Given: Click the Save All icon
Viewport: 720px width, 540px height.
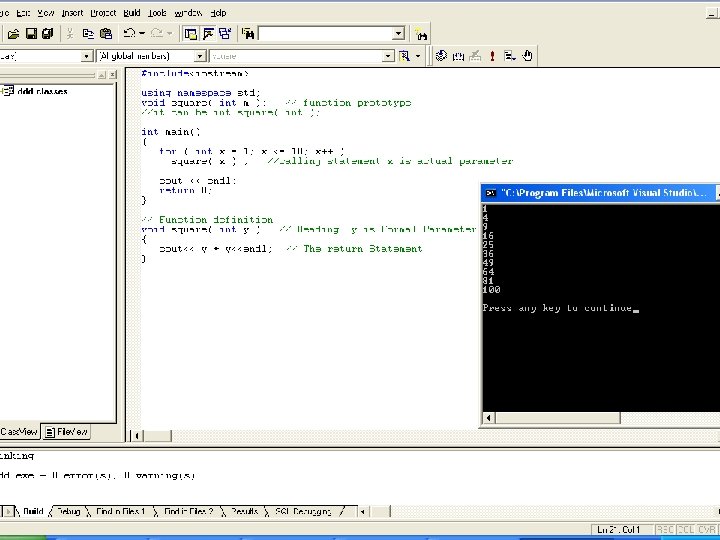Looking at the screenshot, I should pyautogui.click(x=47, y=33).
